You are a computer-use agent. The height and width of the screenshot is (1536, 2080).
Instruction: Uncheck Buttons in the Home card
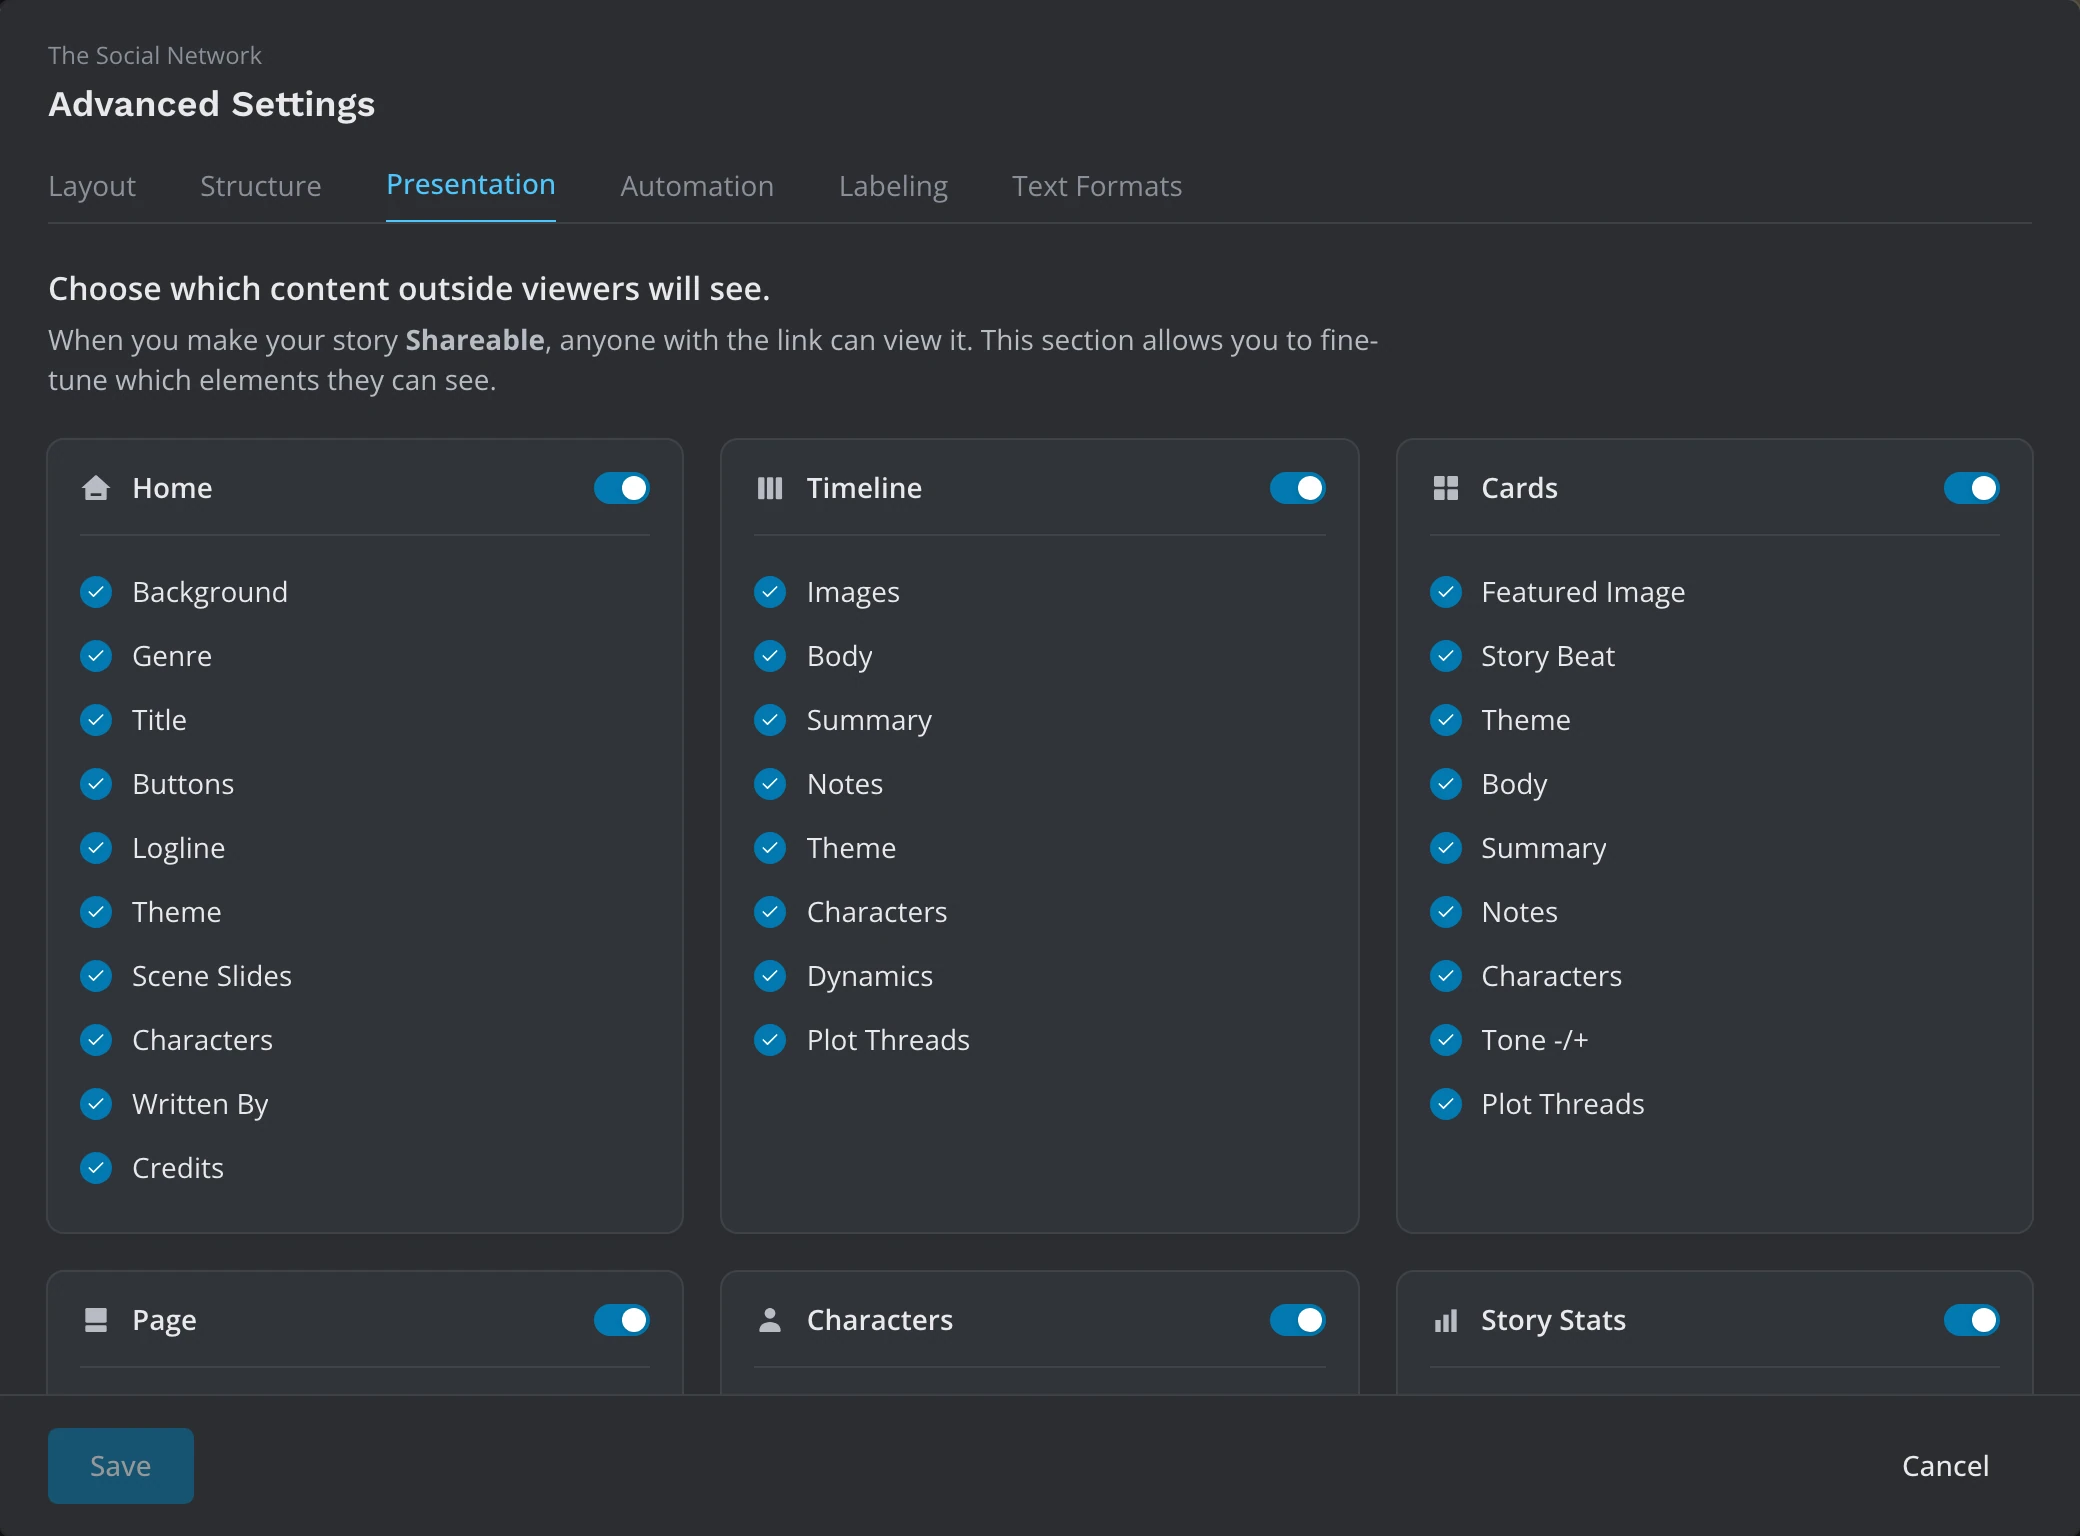click(96, 784)
